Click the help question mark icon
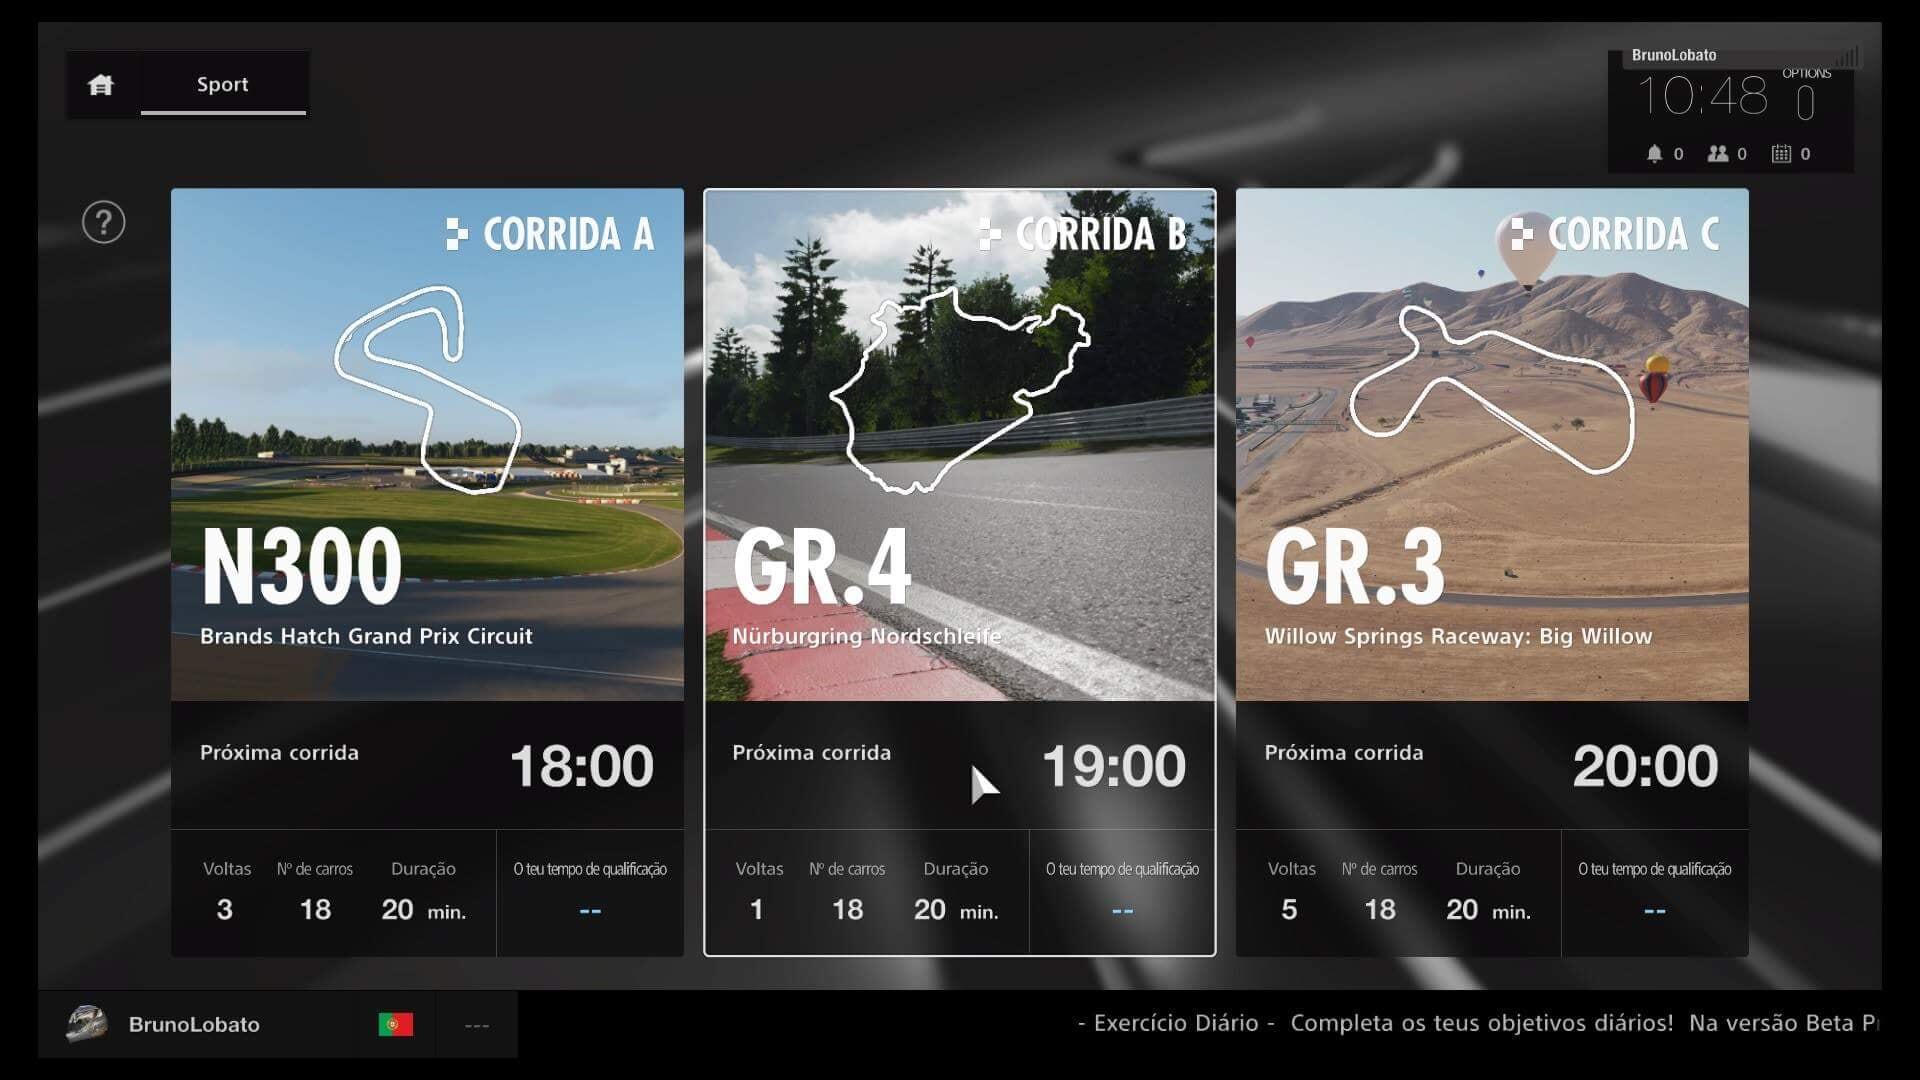Viewport: 1920px width, 1080px height. pyautogui.click(x=105, y=222)
